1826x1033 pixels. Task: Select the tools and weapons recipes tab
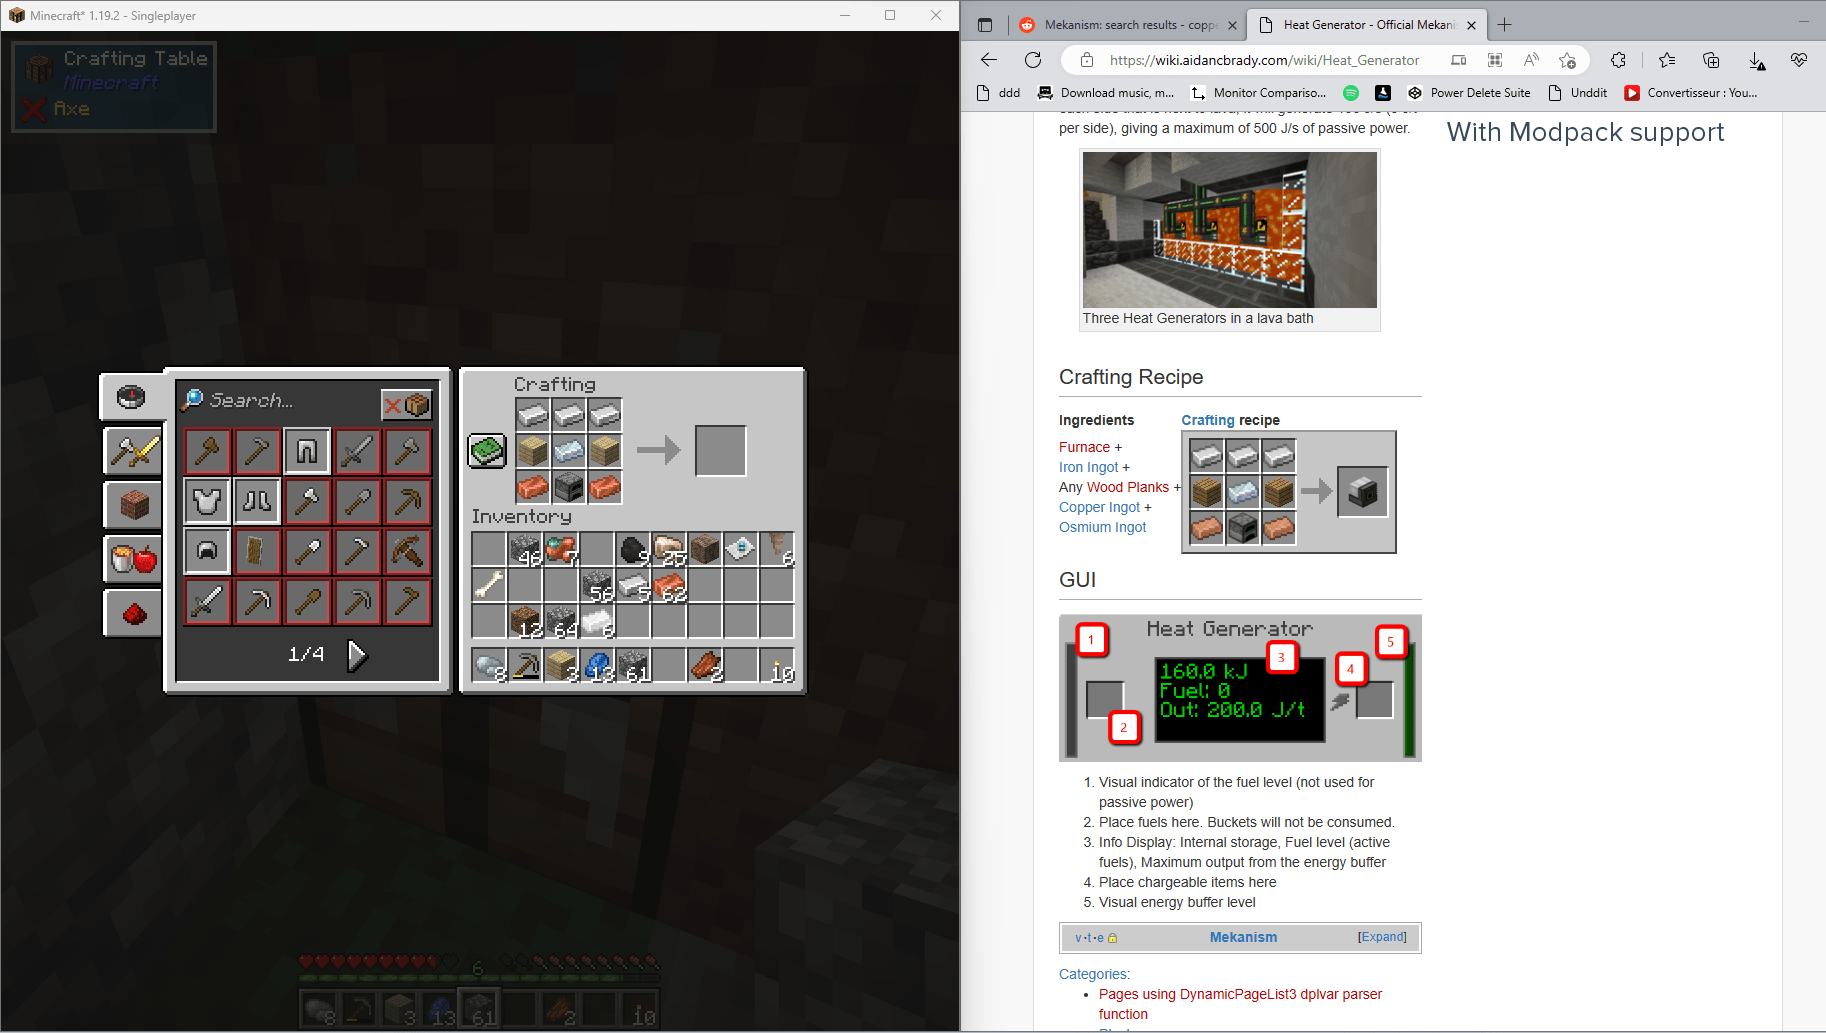coord(132,451)
